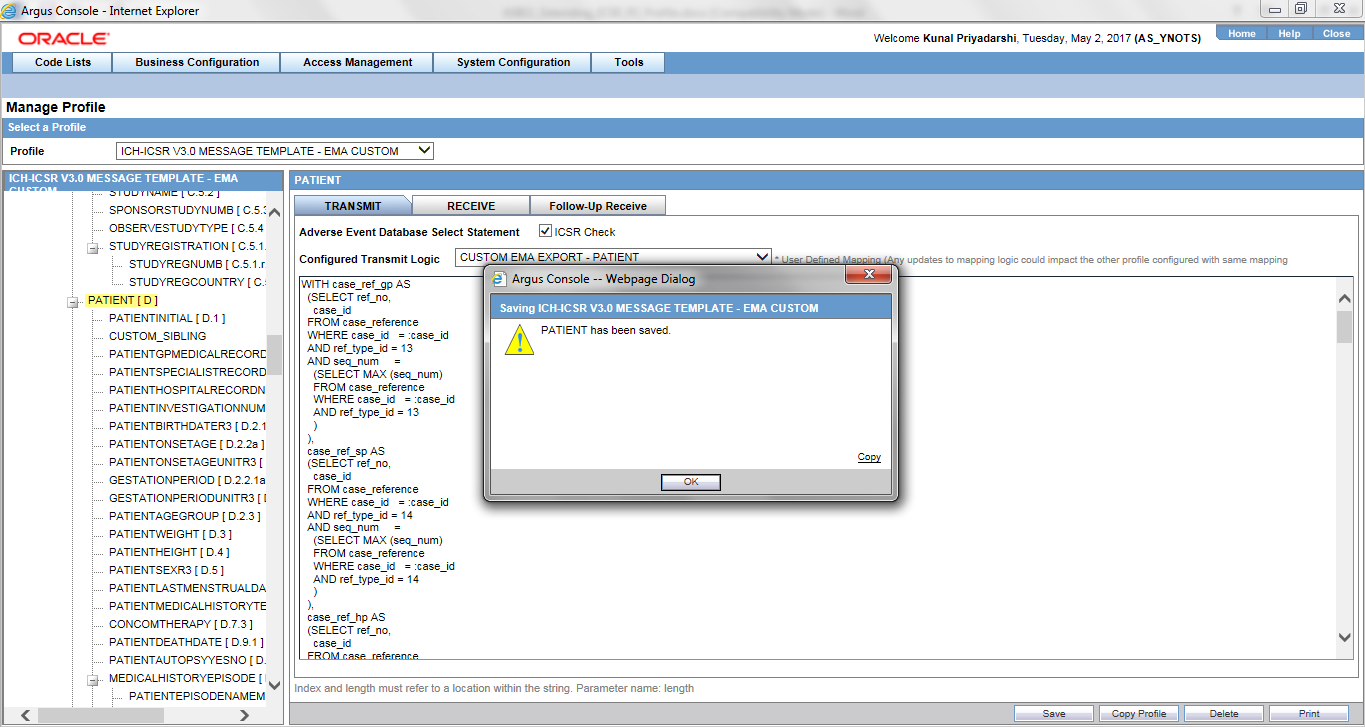
Task: Select PATIENTBIRTHDATER3 tree item
Action: tap(187, 426)
